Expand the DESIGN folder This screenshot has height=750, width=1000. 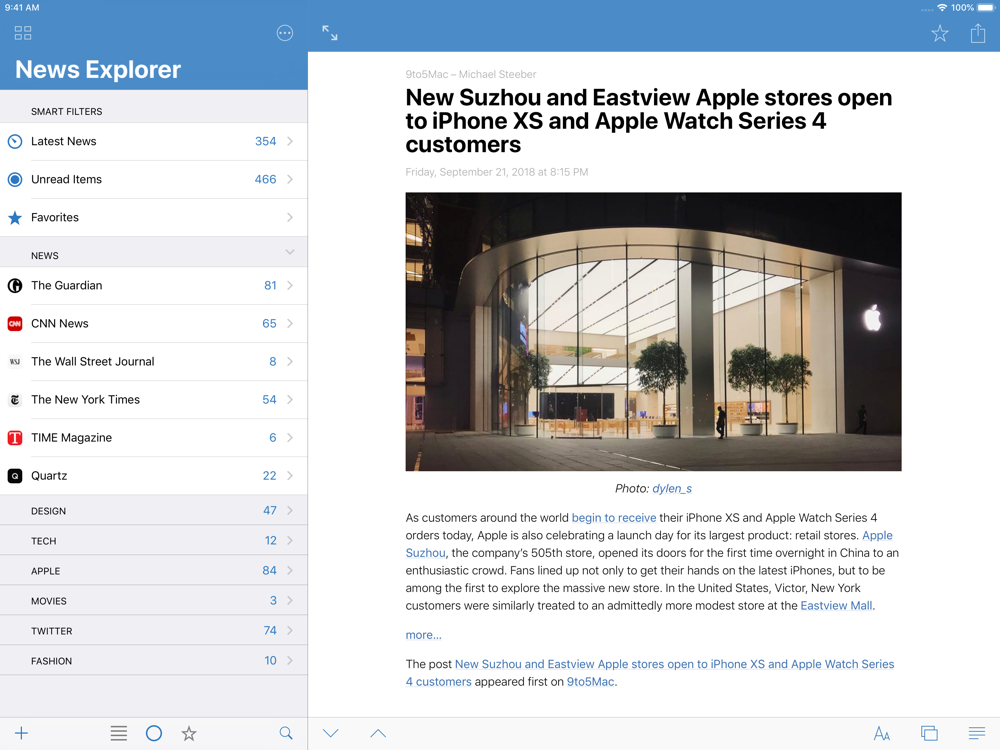pyautogui.click(x=154, y=510)
